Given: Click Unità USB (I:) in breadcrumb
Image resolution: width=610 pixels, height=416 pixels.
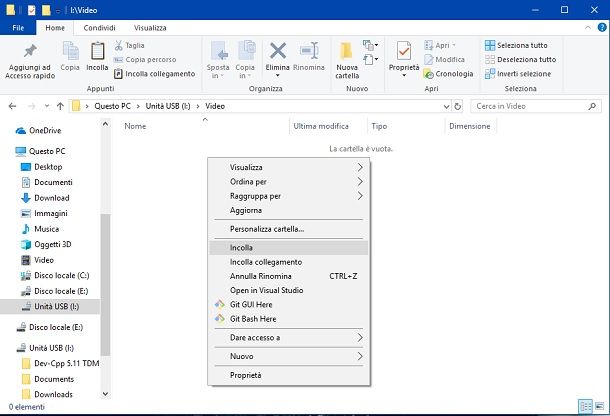Looking at the screenshot, I should coord(168,106).
